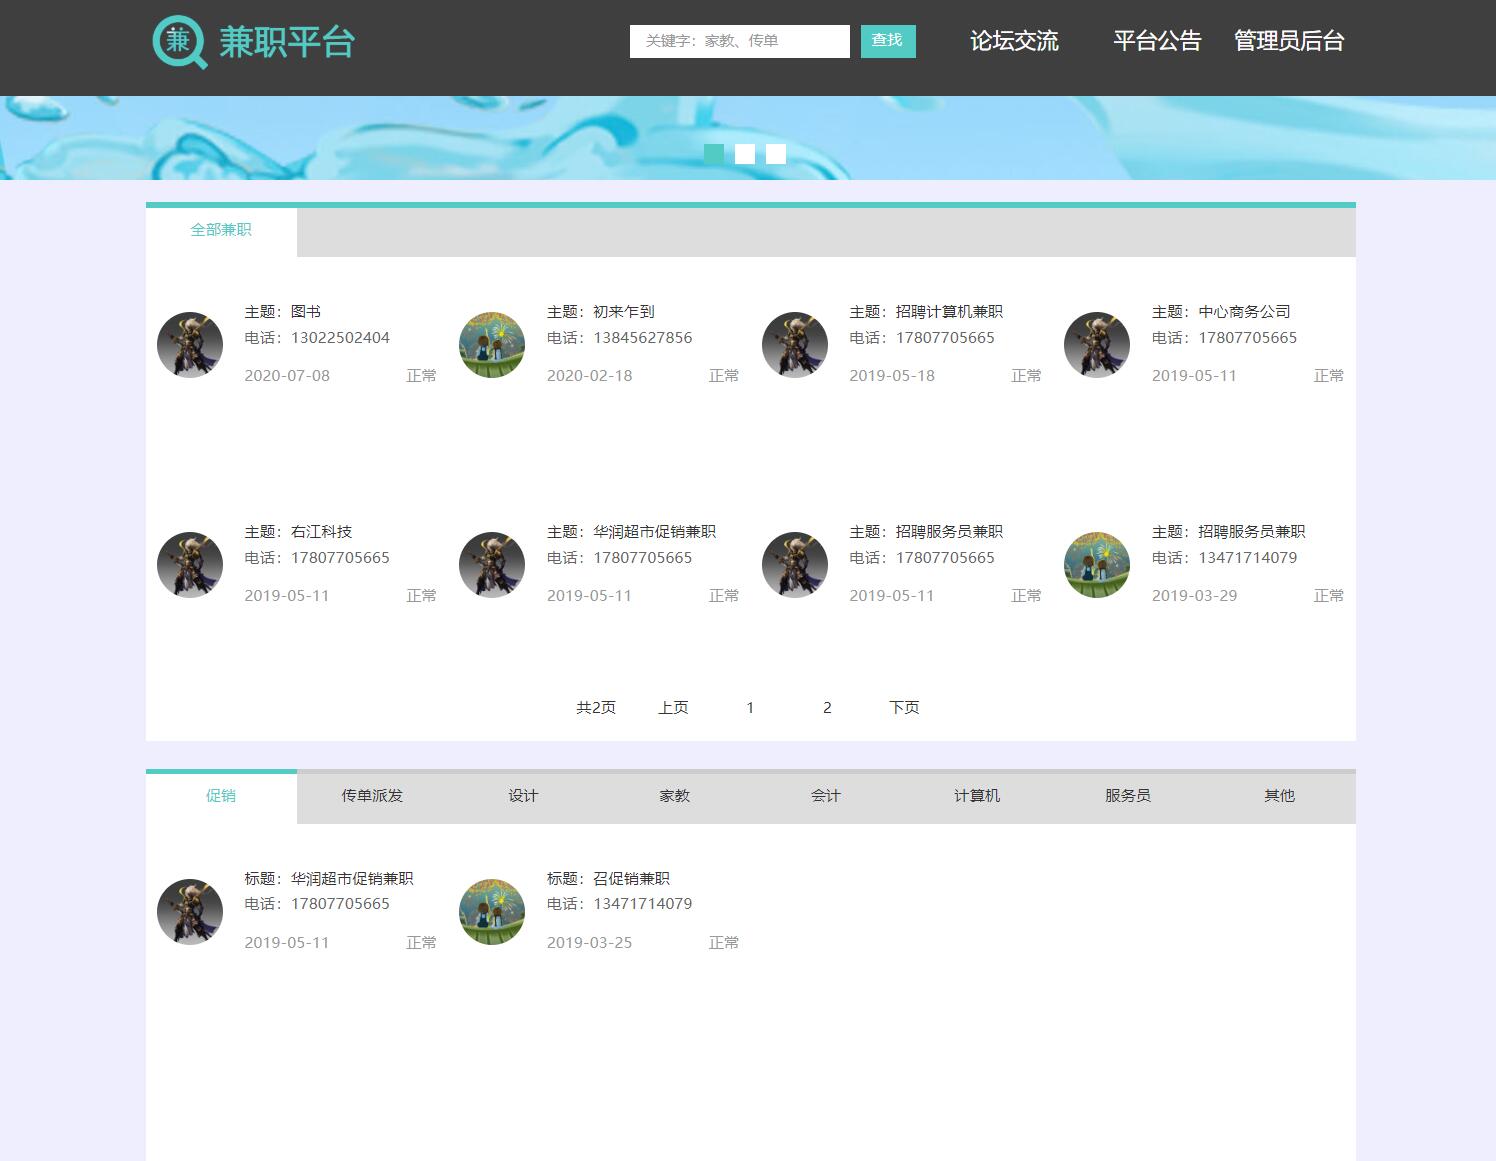Select the 计算机 job category

coord(977,795)
